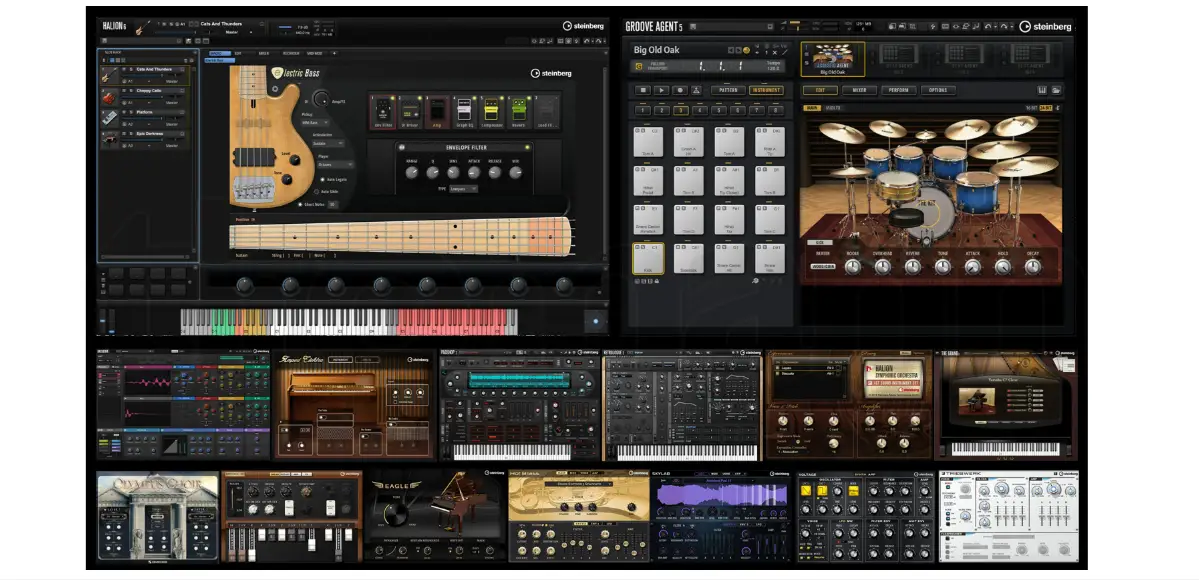The width and height of the screenshot is (1199, 580).
Task: Select the Graph EQ pedal icon
Action: click(464, 110)
